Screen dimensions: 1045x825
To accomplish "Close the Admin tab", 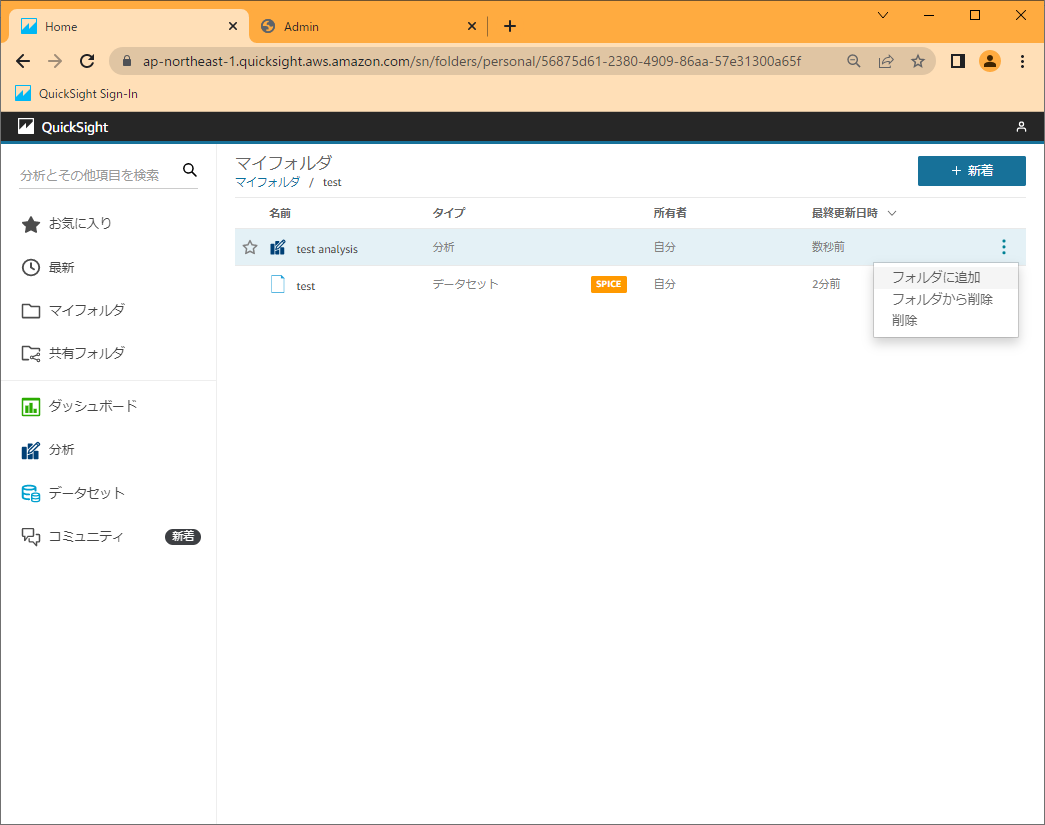I will coord(472,26).
